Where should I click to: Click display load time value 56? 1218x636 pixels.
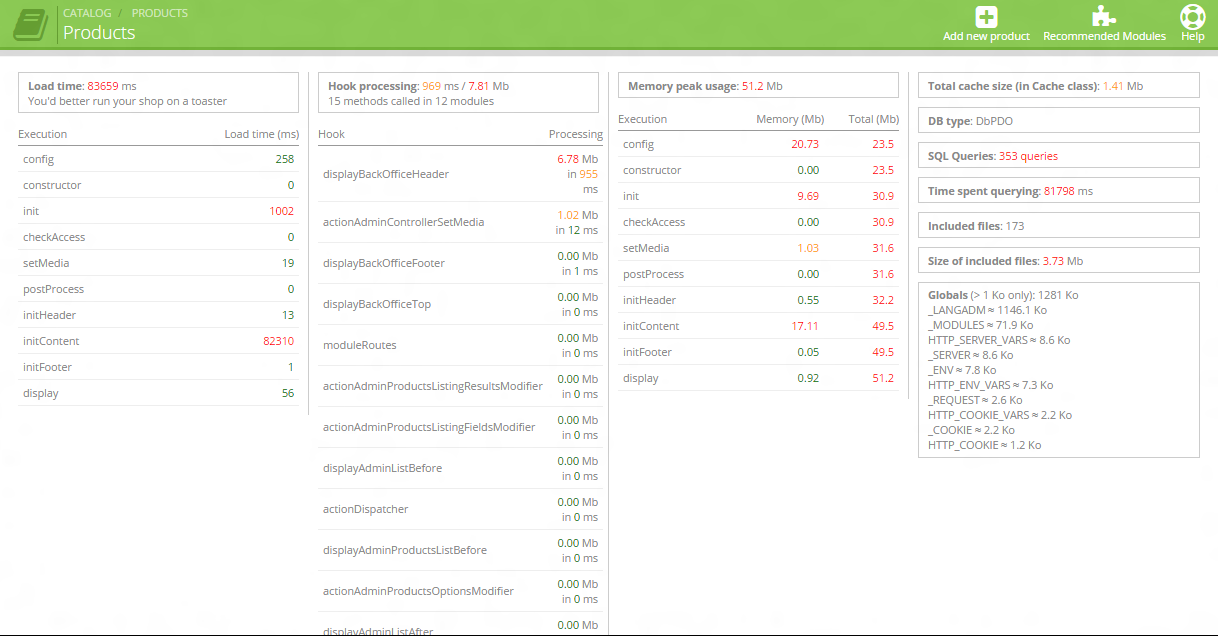(288, 393)
